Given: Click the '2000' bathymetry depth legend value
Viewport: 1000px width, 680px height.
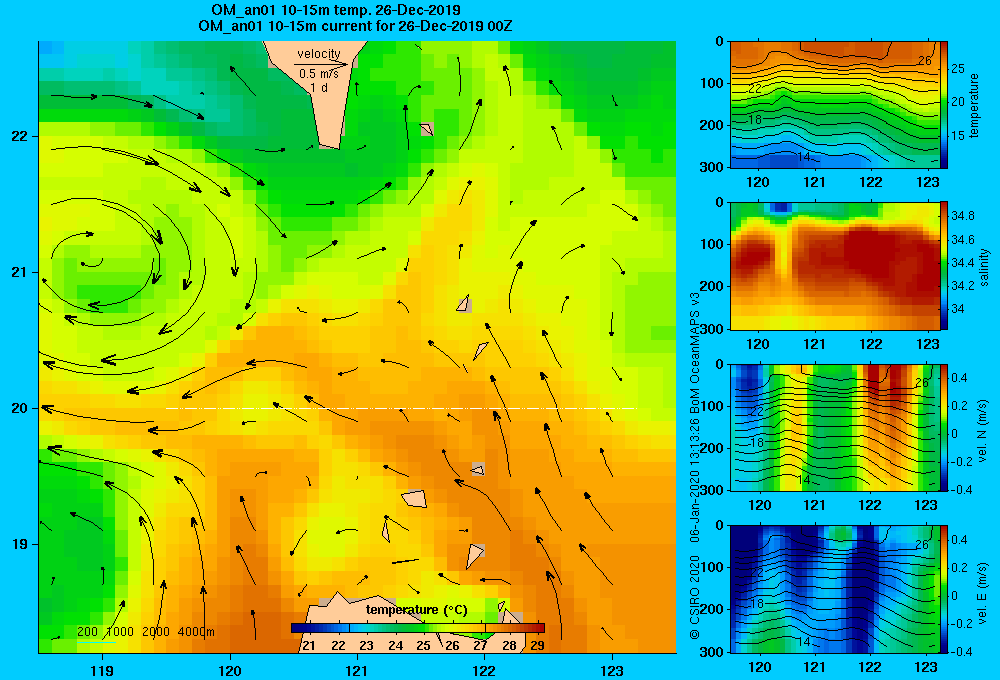Looking at the screenshot, I should click(x=156, y=632).
